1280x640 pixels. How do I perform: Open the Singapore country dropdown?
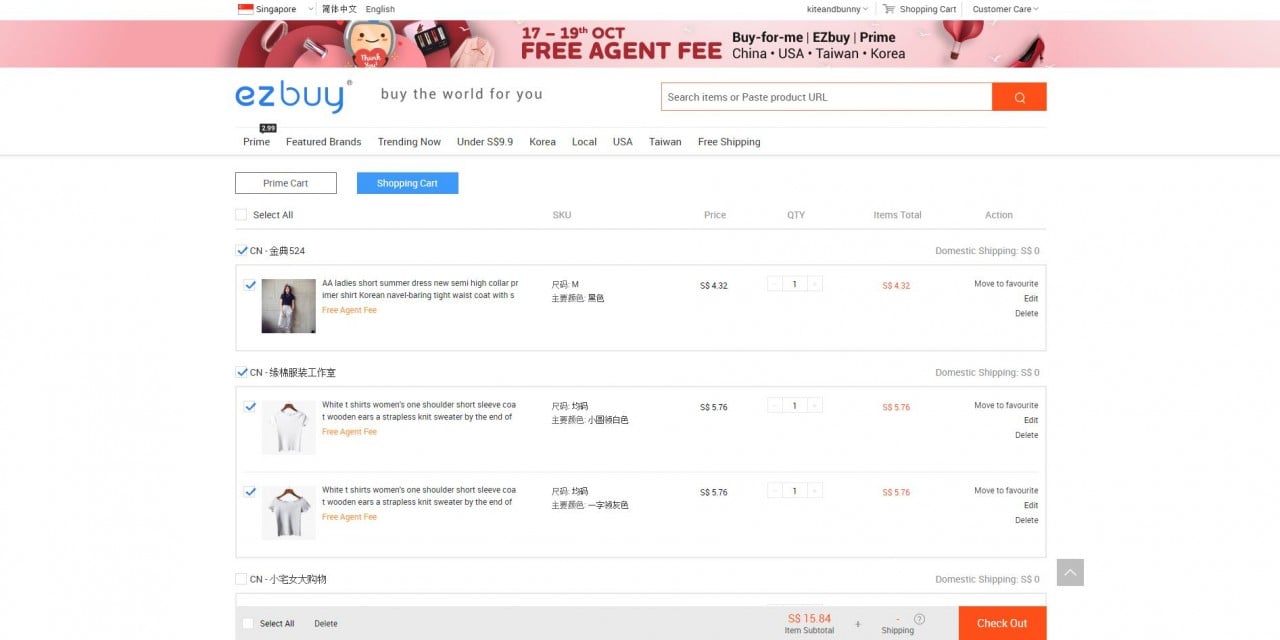311,9
